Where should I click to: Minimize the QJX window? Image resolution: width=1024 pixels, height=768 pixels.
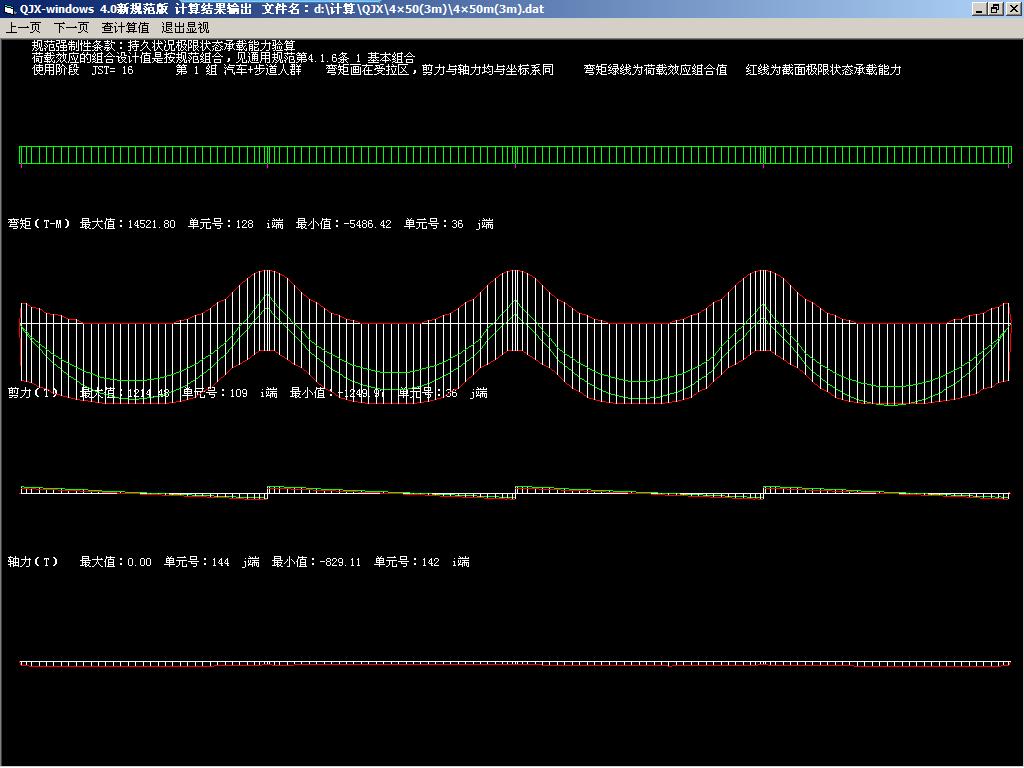click(979, 8)
